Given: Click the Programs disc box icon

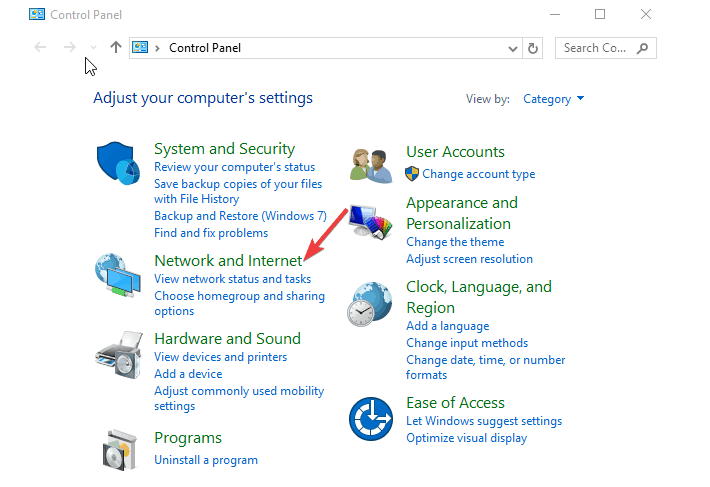Looking at the screenshot, I should pyautogui.click(x=120, y=450).
